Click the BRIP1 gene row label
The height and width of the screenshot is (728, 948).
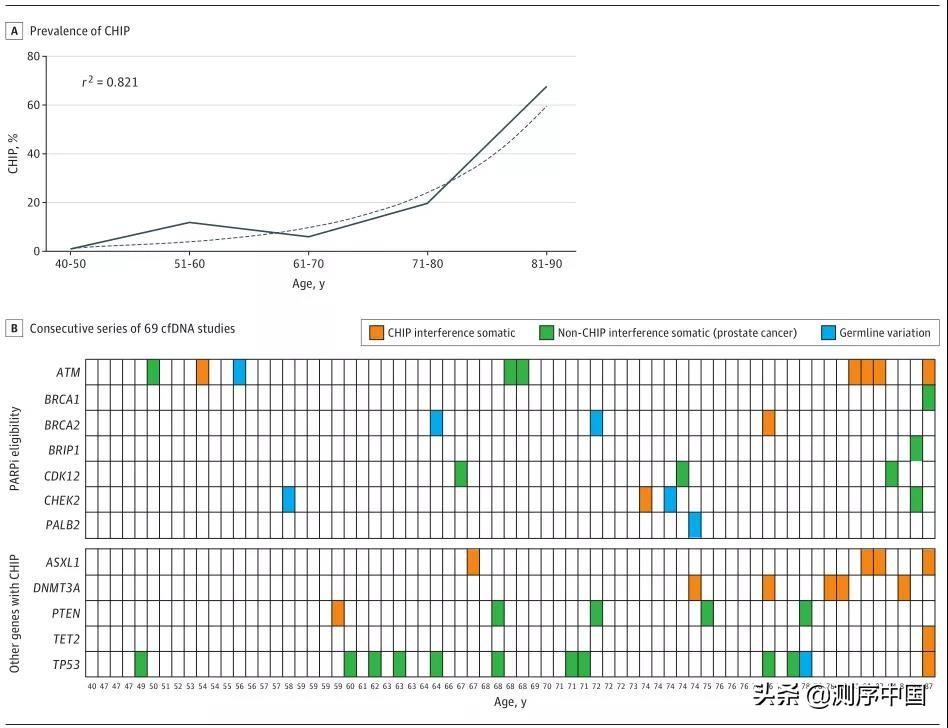[x=63, y=450]
